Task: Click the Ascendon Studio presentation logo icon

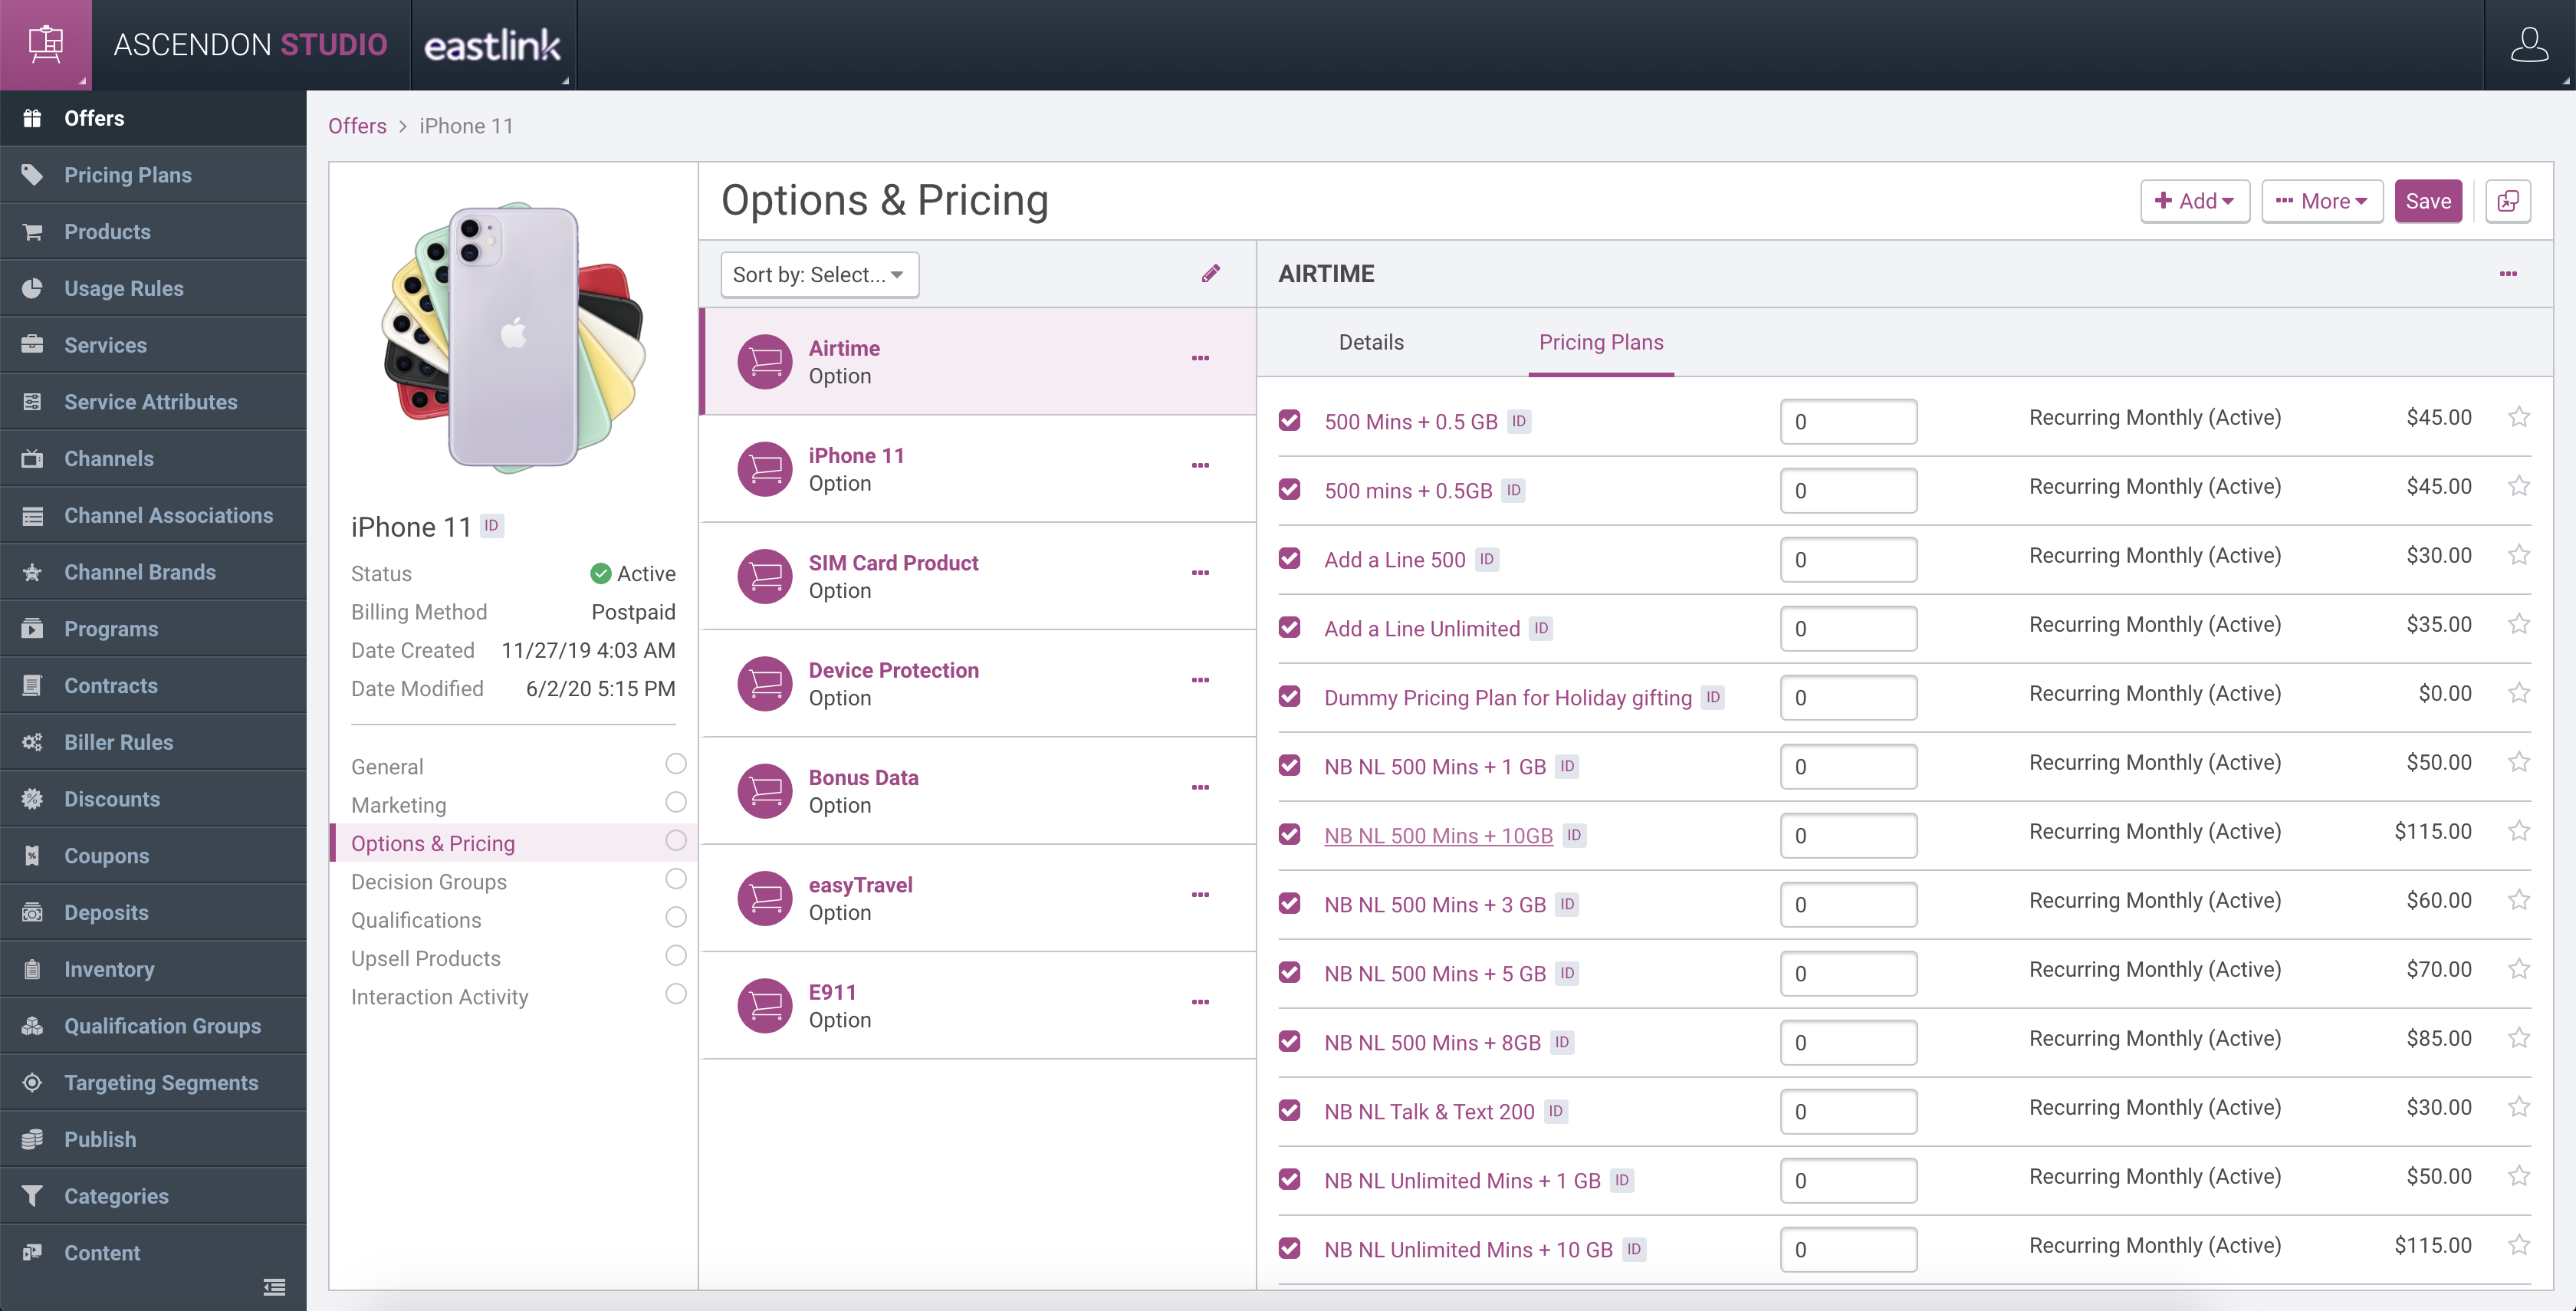Action: [x=45, y=45]
